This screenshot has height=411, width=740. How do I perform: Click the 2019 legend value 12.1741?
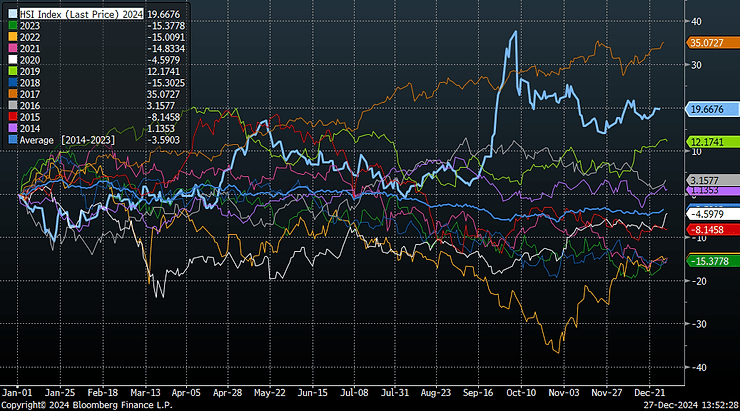(x=164, y=71)
